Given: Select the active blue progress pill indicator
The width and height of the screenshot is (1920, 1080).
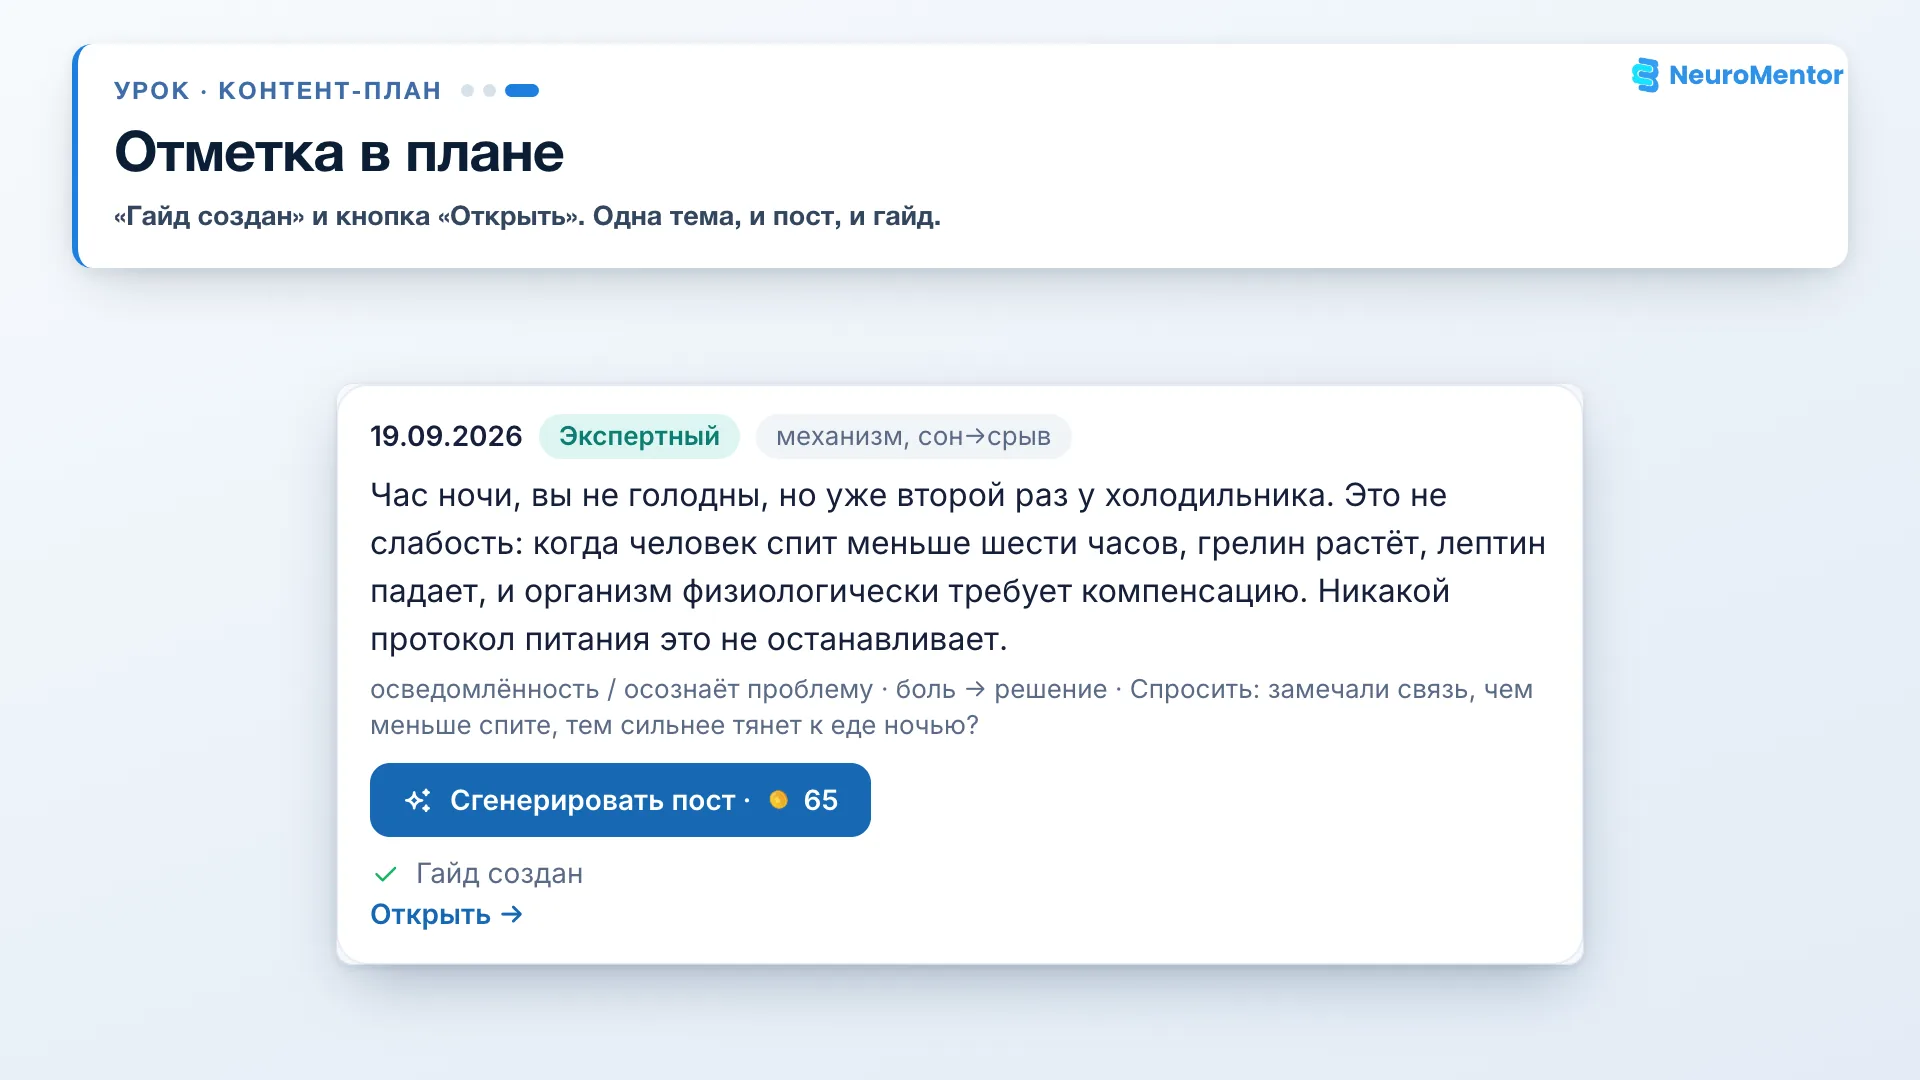Looking at the screenshot, I should 522,90.
